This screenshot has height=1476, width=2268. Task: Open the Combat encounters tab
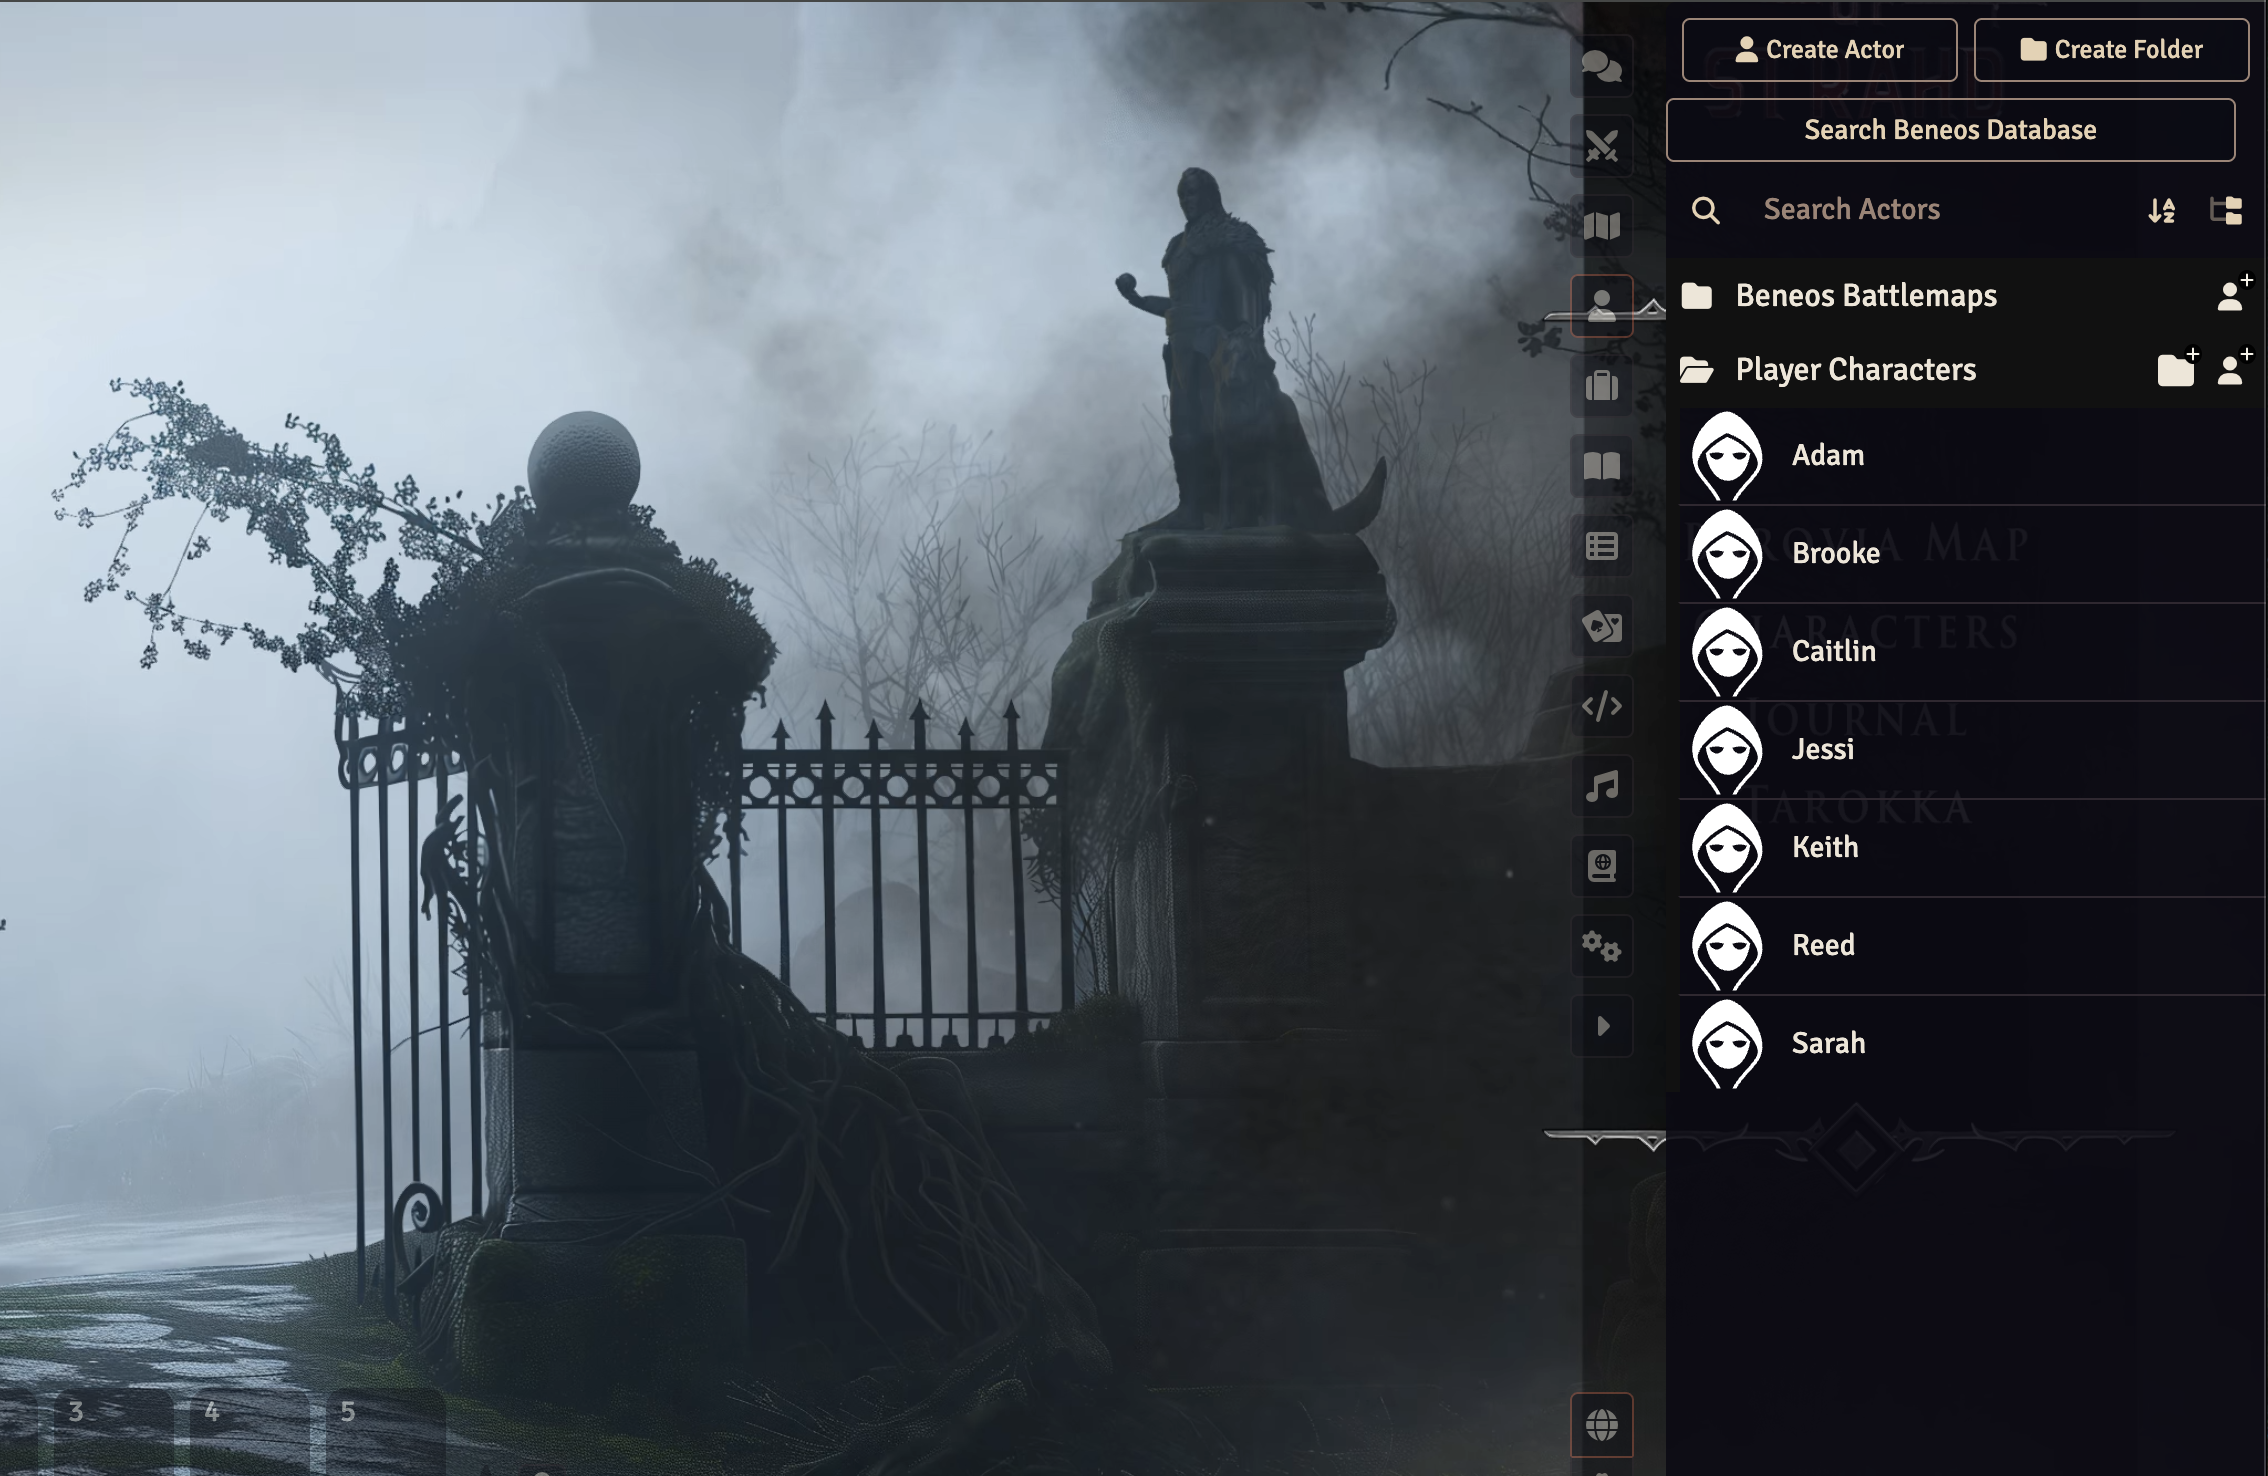(1601, 147)
